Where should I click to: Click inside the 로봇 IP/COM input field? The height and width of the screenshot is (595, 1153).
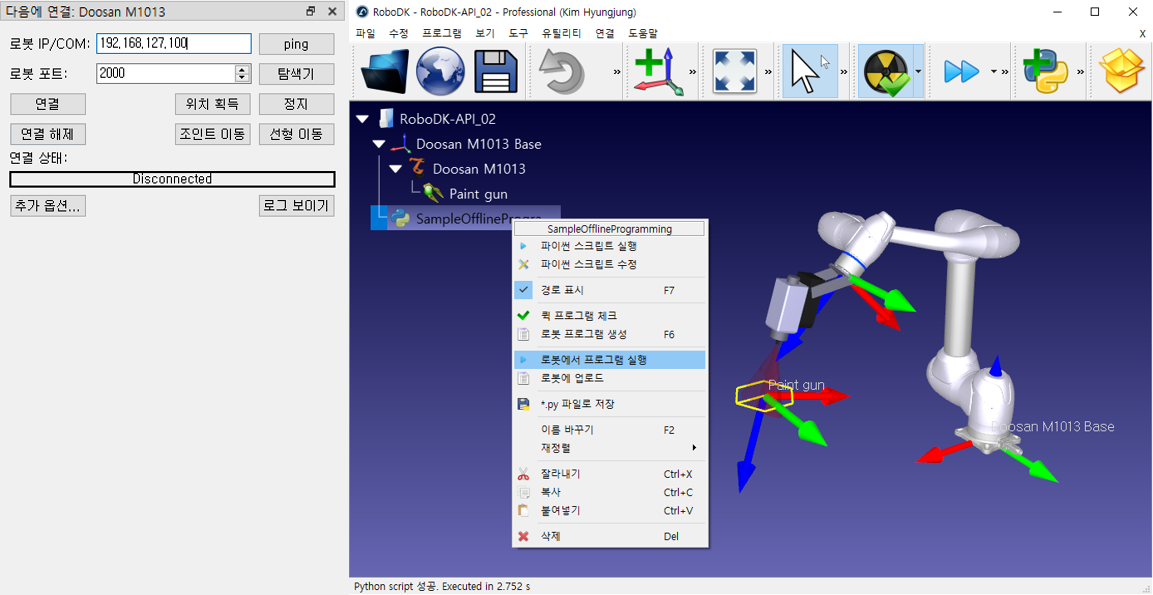coord(172,44)
